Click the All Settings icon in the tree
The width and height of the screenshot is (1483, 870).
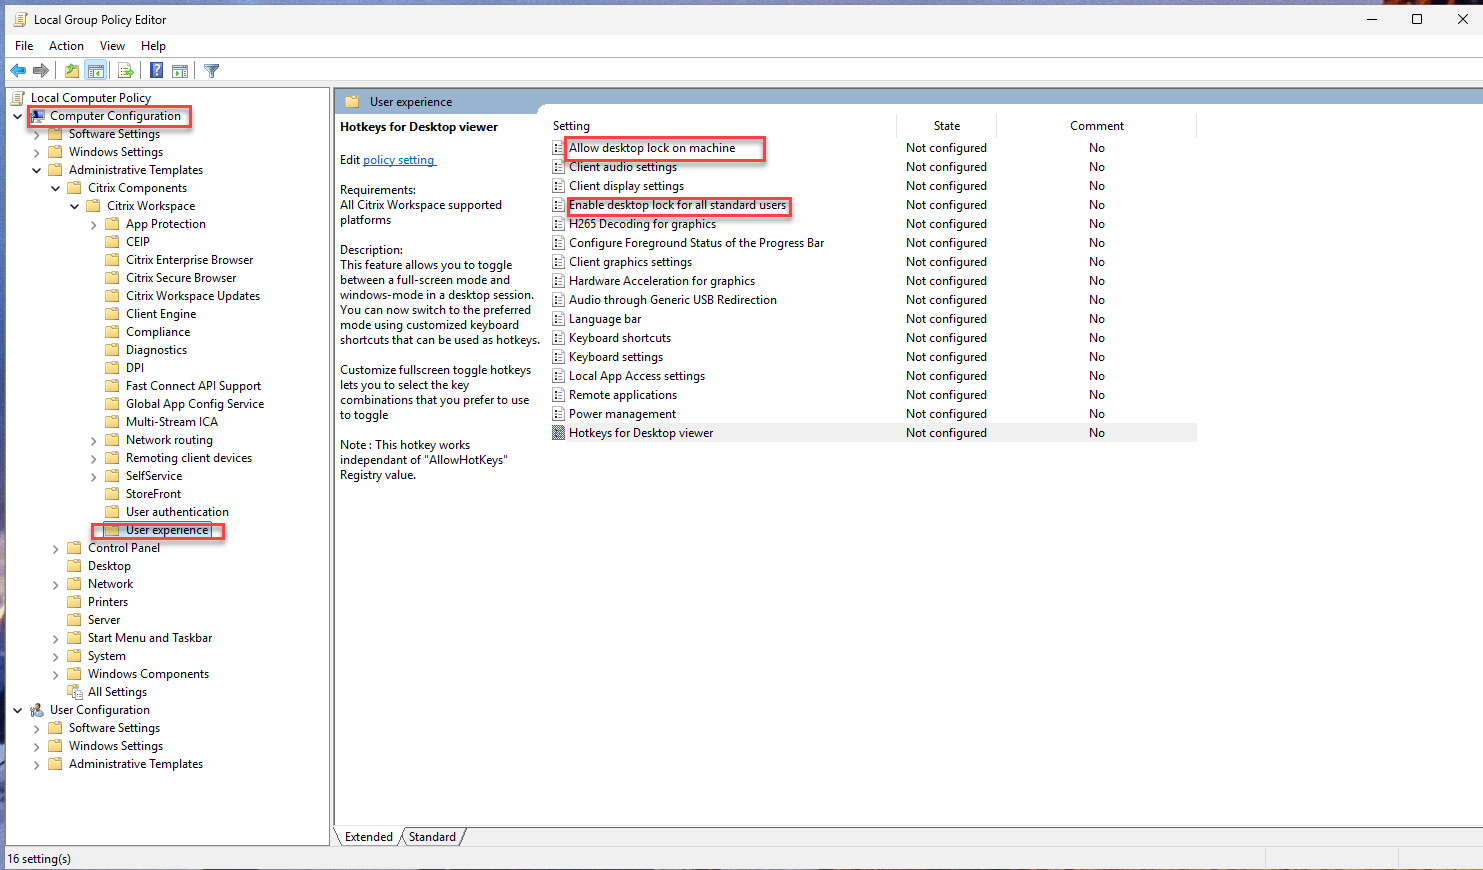75,692
